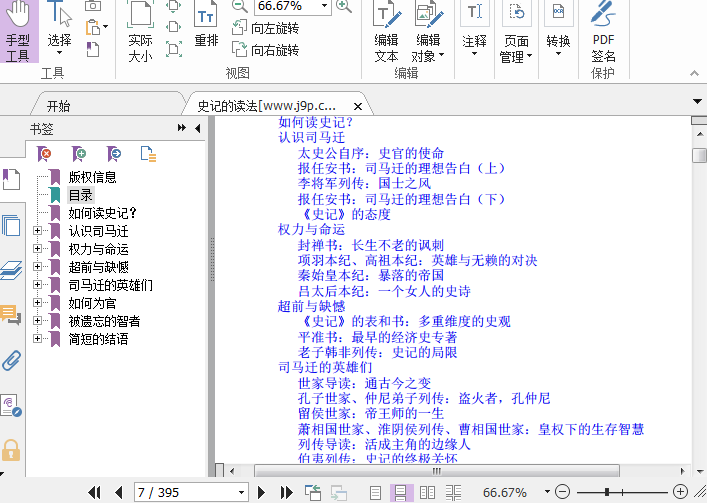The image size is (707, 503).
Task: Open the Layers sidebar icon
Action: 11,270
